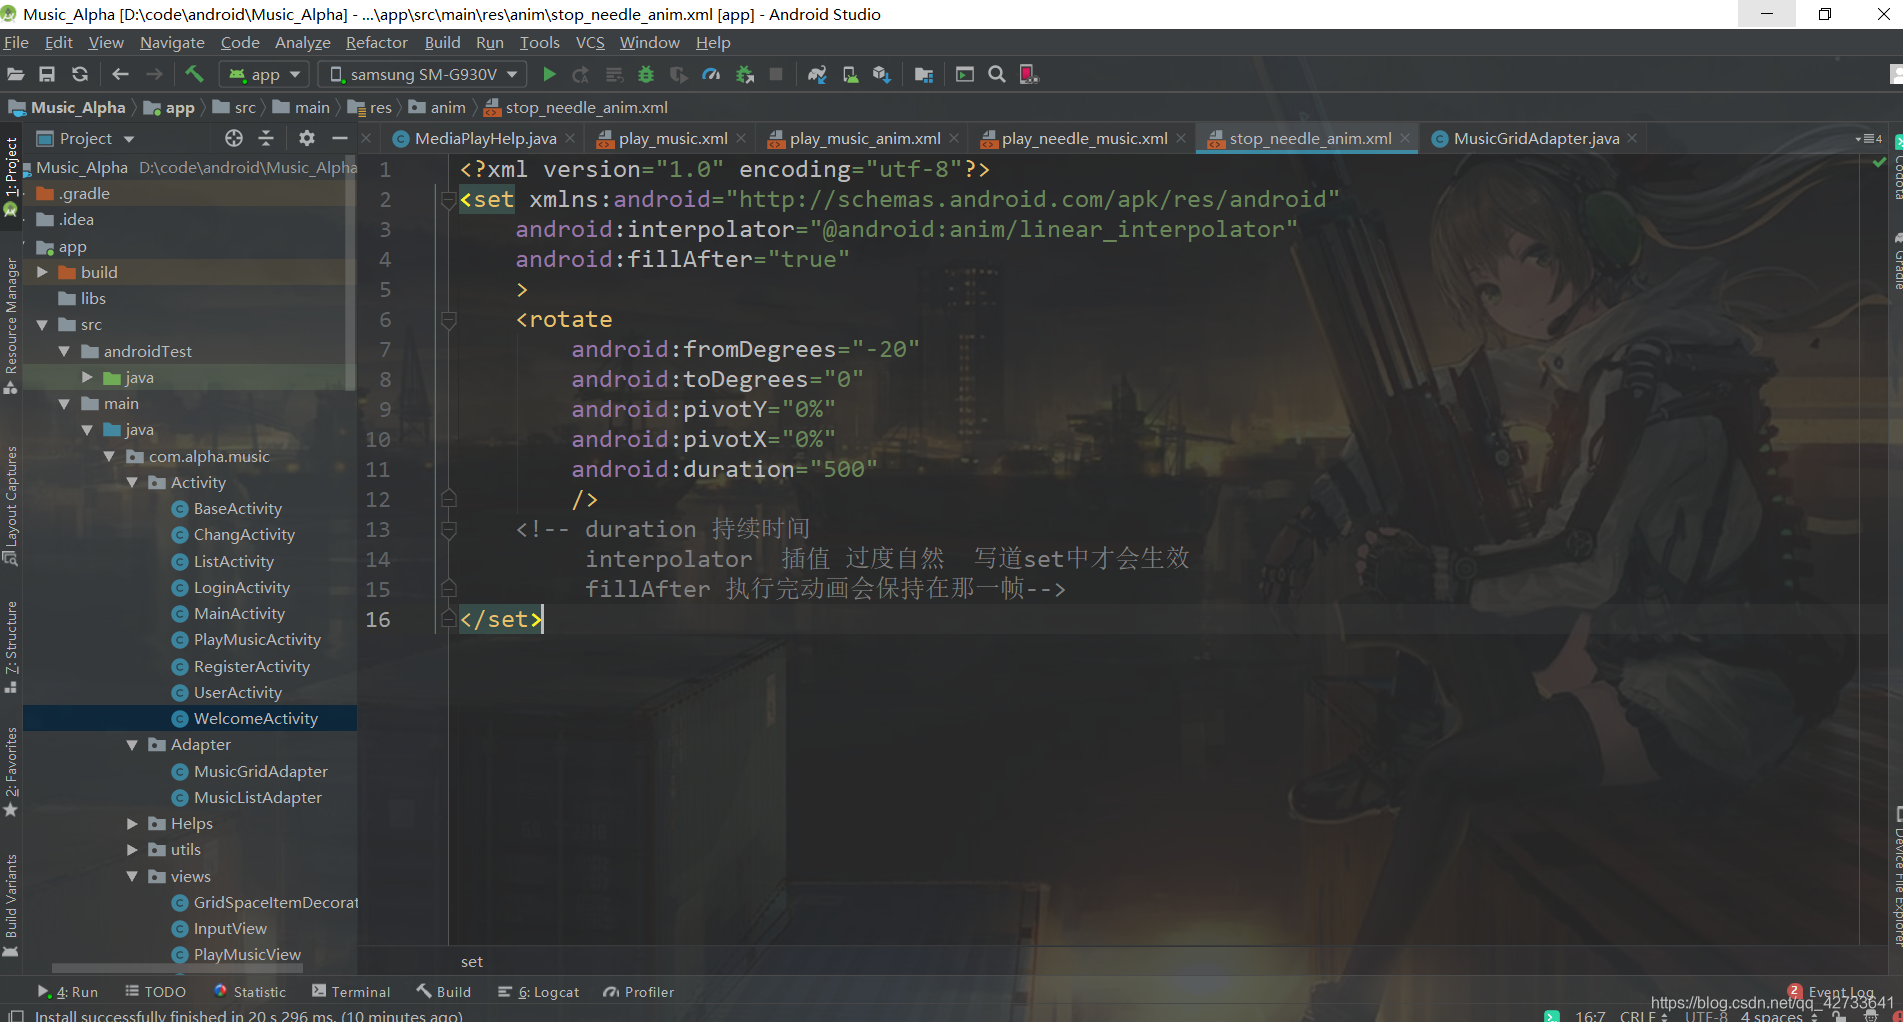Open the Project Structure icon
The image size is (1903, 1022).
(924, 74)
